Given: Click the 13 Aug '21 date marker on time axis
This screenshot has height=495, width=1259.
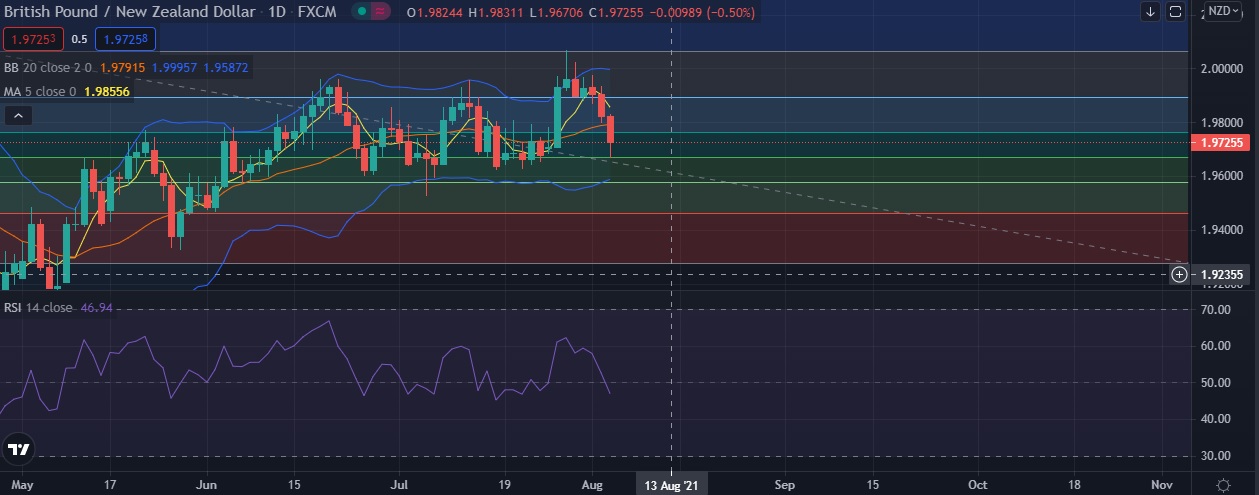Looking at the screenshot, I should point(670,485).
